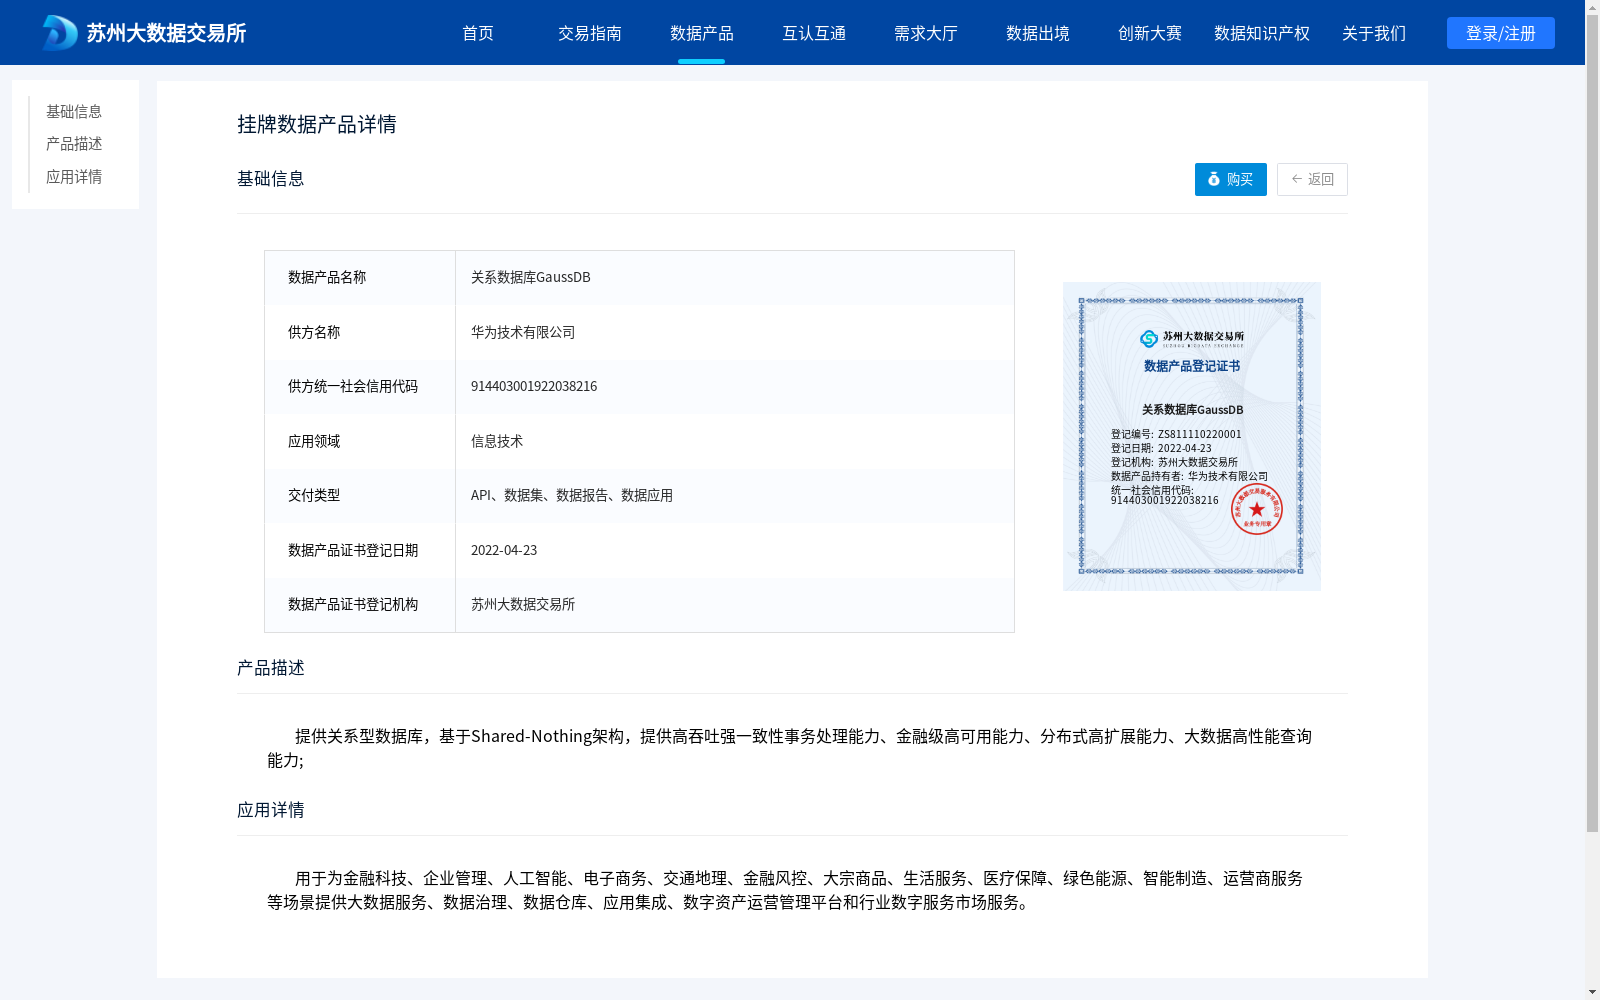This screenshot has height=1000, width=1600.
Task: Click the 供方统一社会信用代码 label cell
Action: click(360, 387)
